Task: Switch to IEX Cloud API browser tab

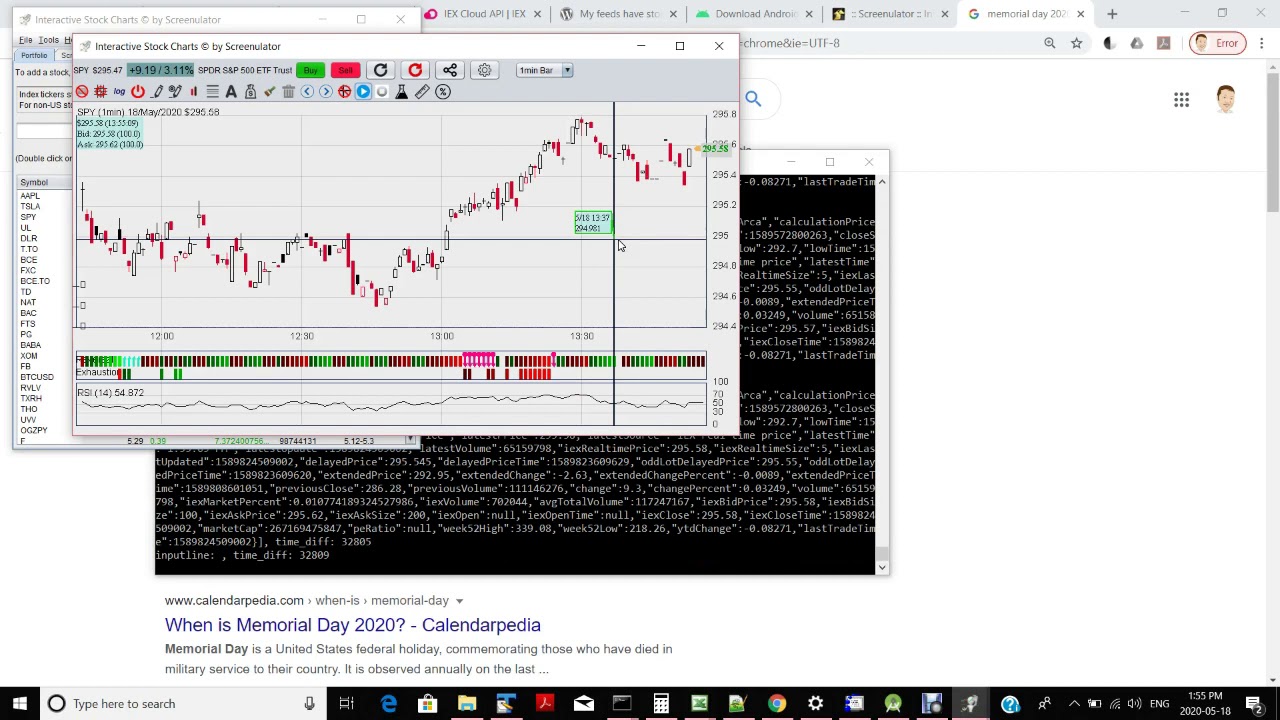Action: [x=484, y=14]
